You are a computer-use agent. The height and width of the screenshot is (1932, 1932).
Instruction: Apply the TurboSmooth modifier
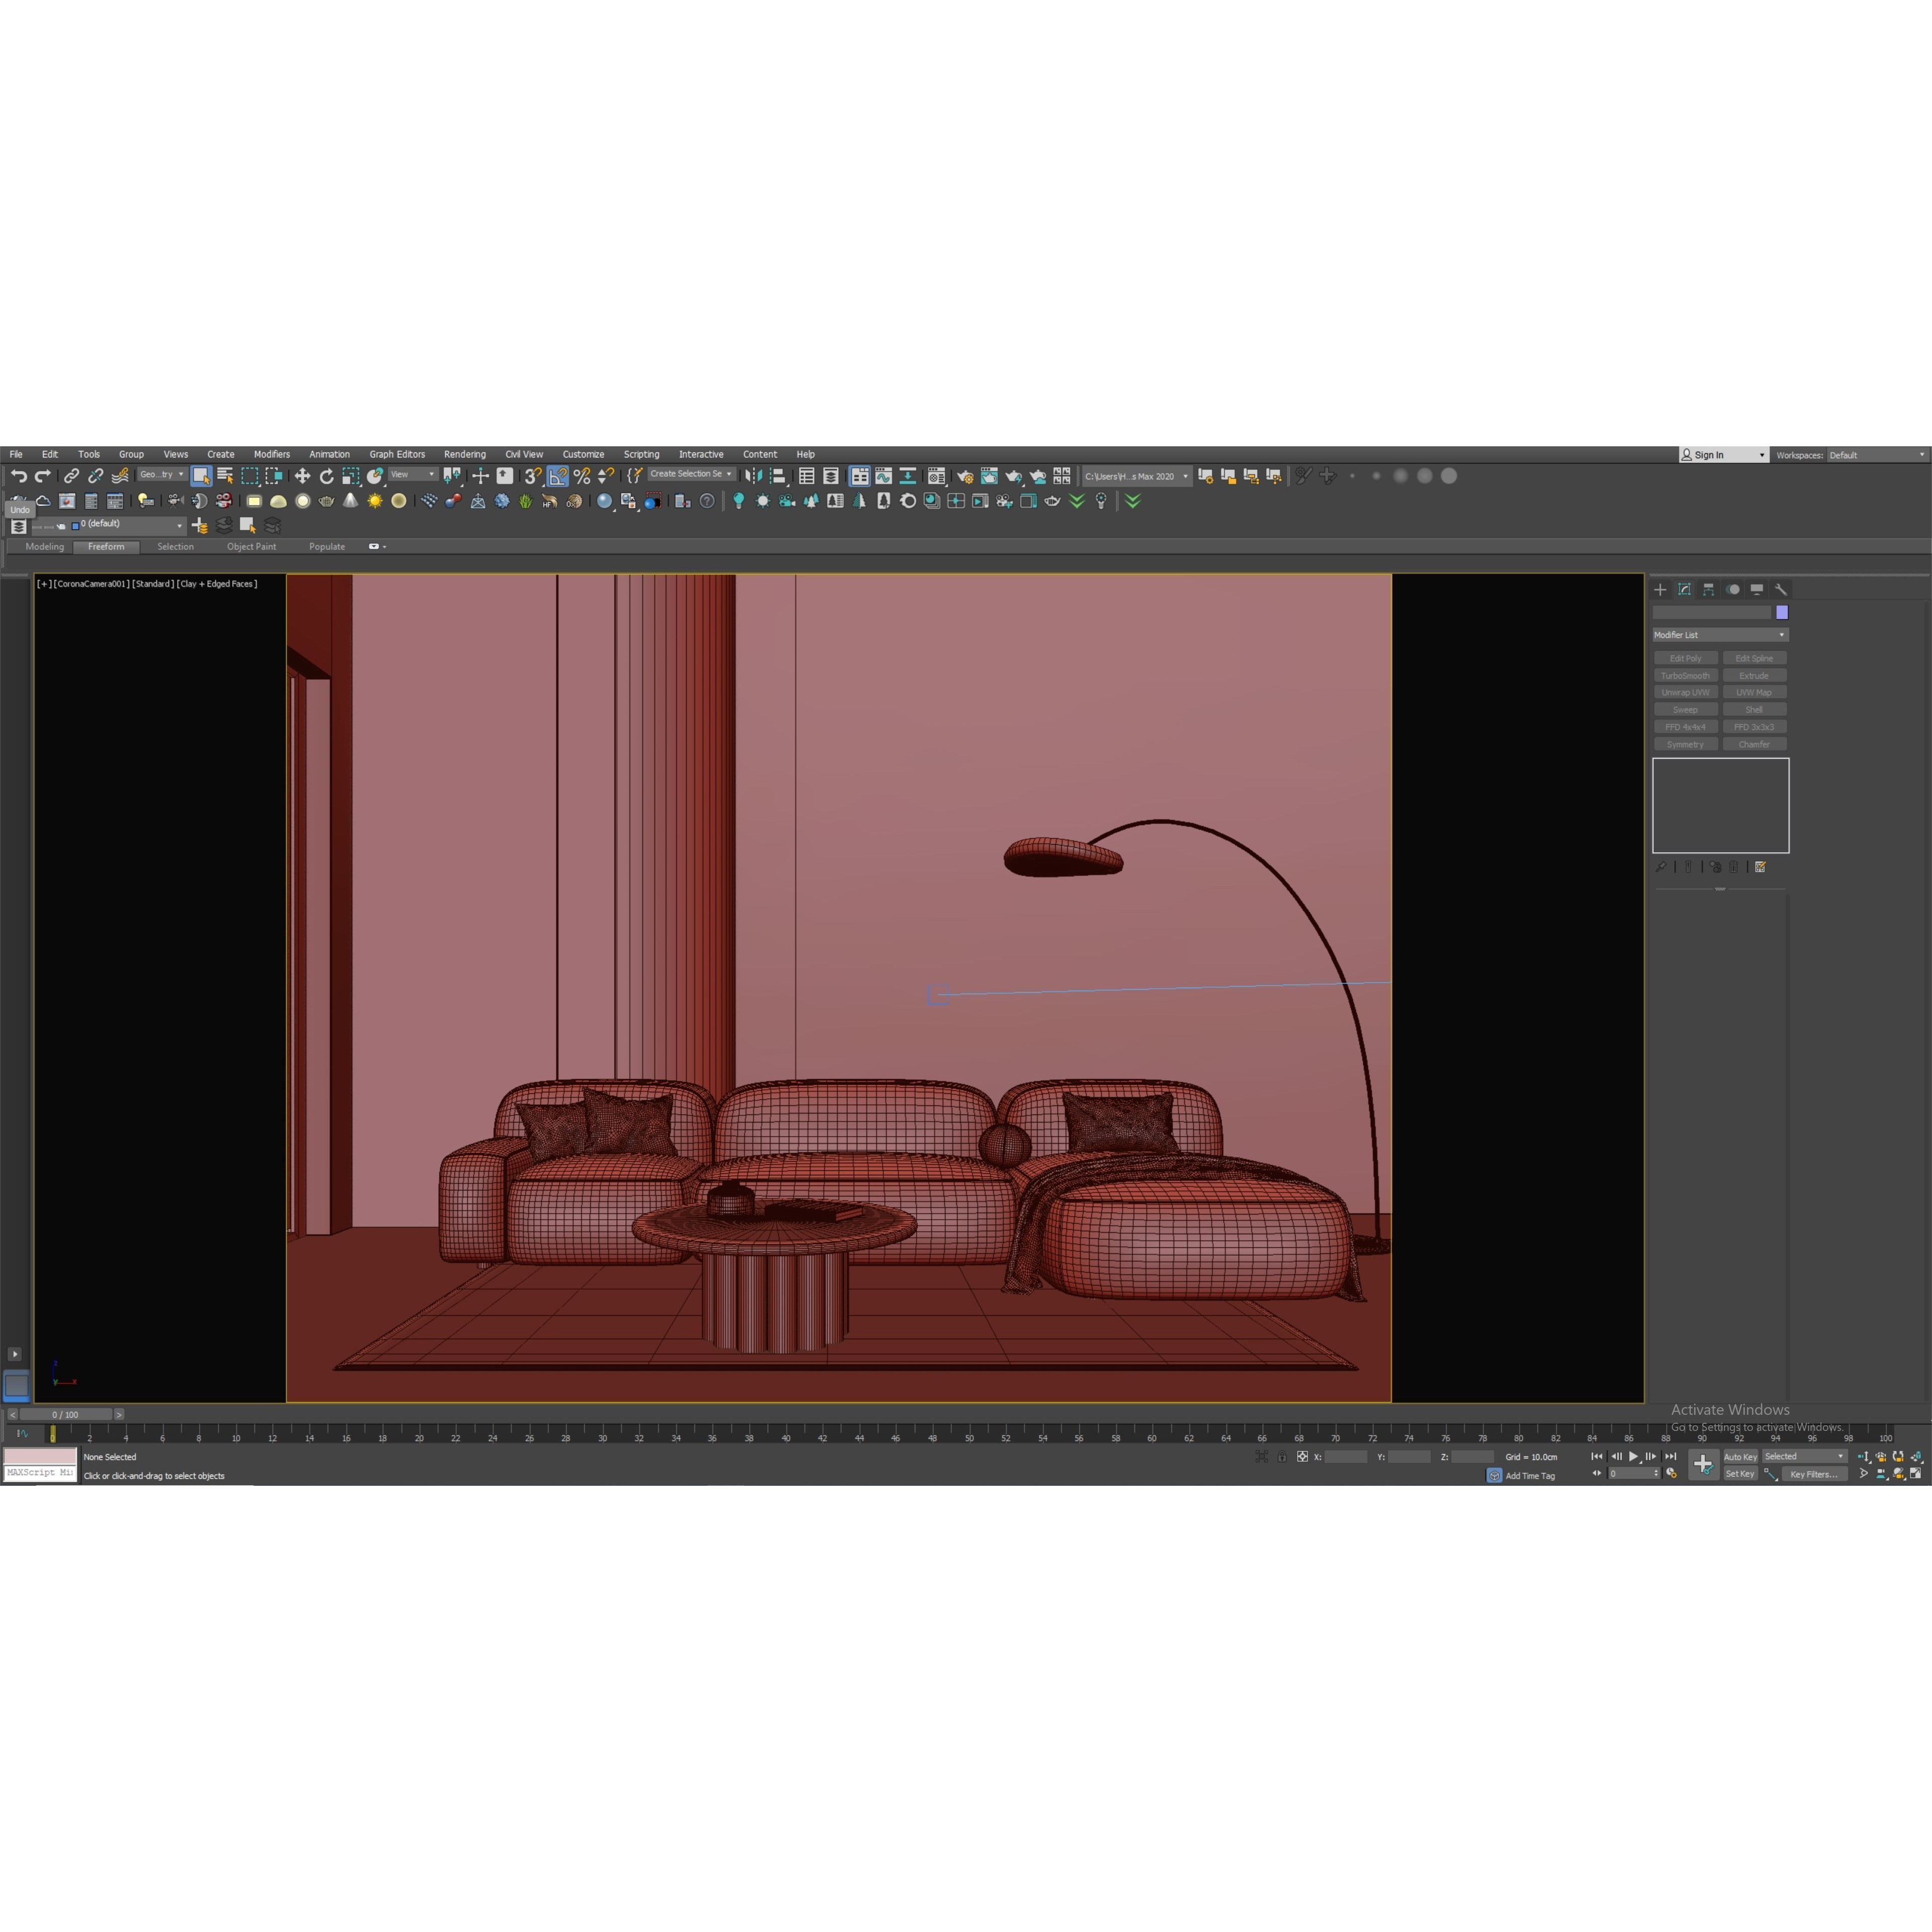point(1686,675)
